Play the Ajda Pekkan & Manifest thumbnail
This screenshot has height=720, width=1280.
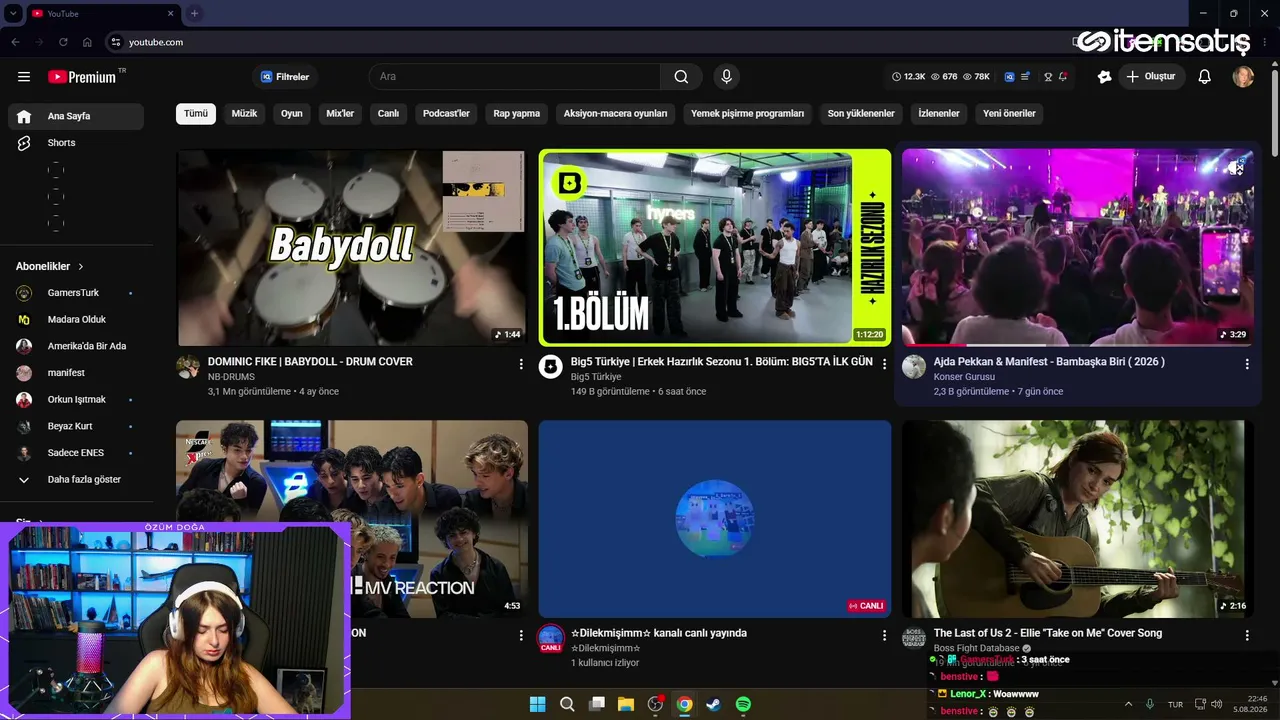tap(1078, 248)
